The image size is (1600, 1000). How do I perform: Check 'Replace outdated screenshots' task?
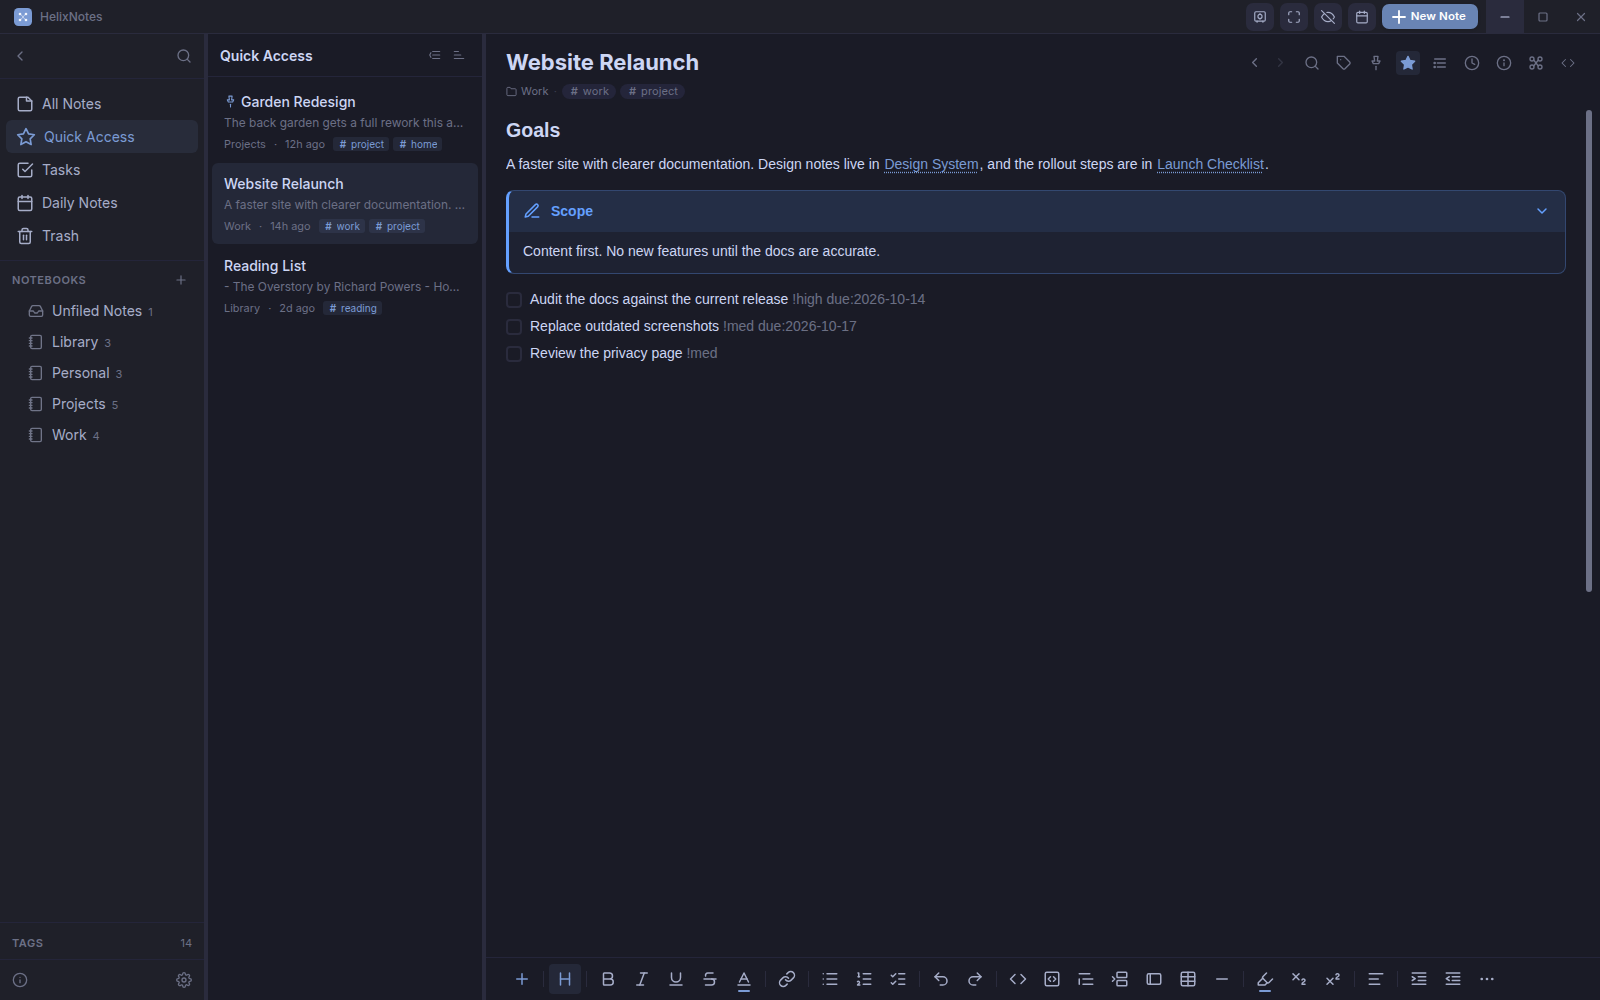[514, 327]
